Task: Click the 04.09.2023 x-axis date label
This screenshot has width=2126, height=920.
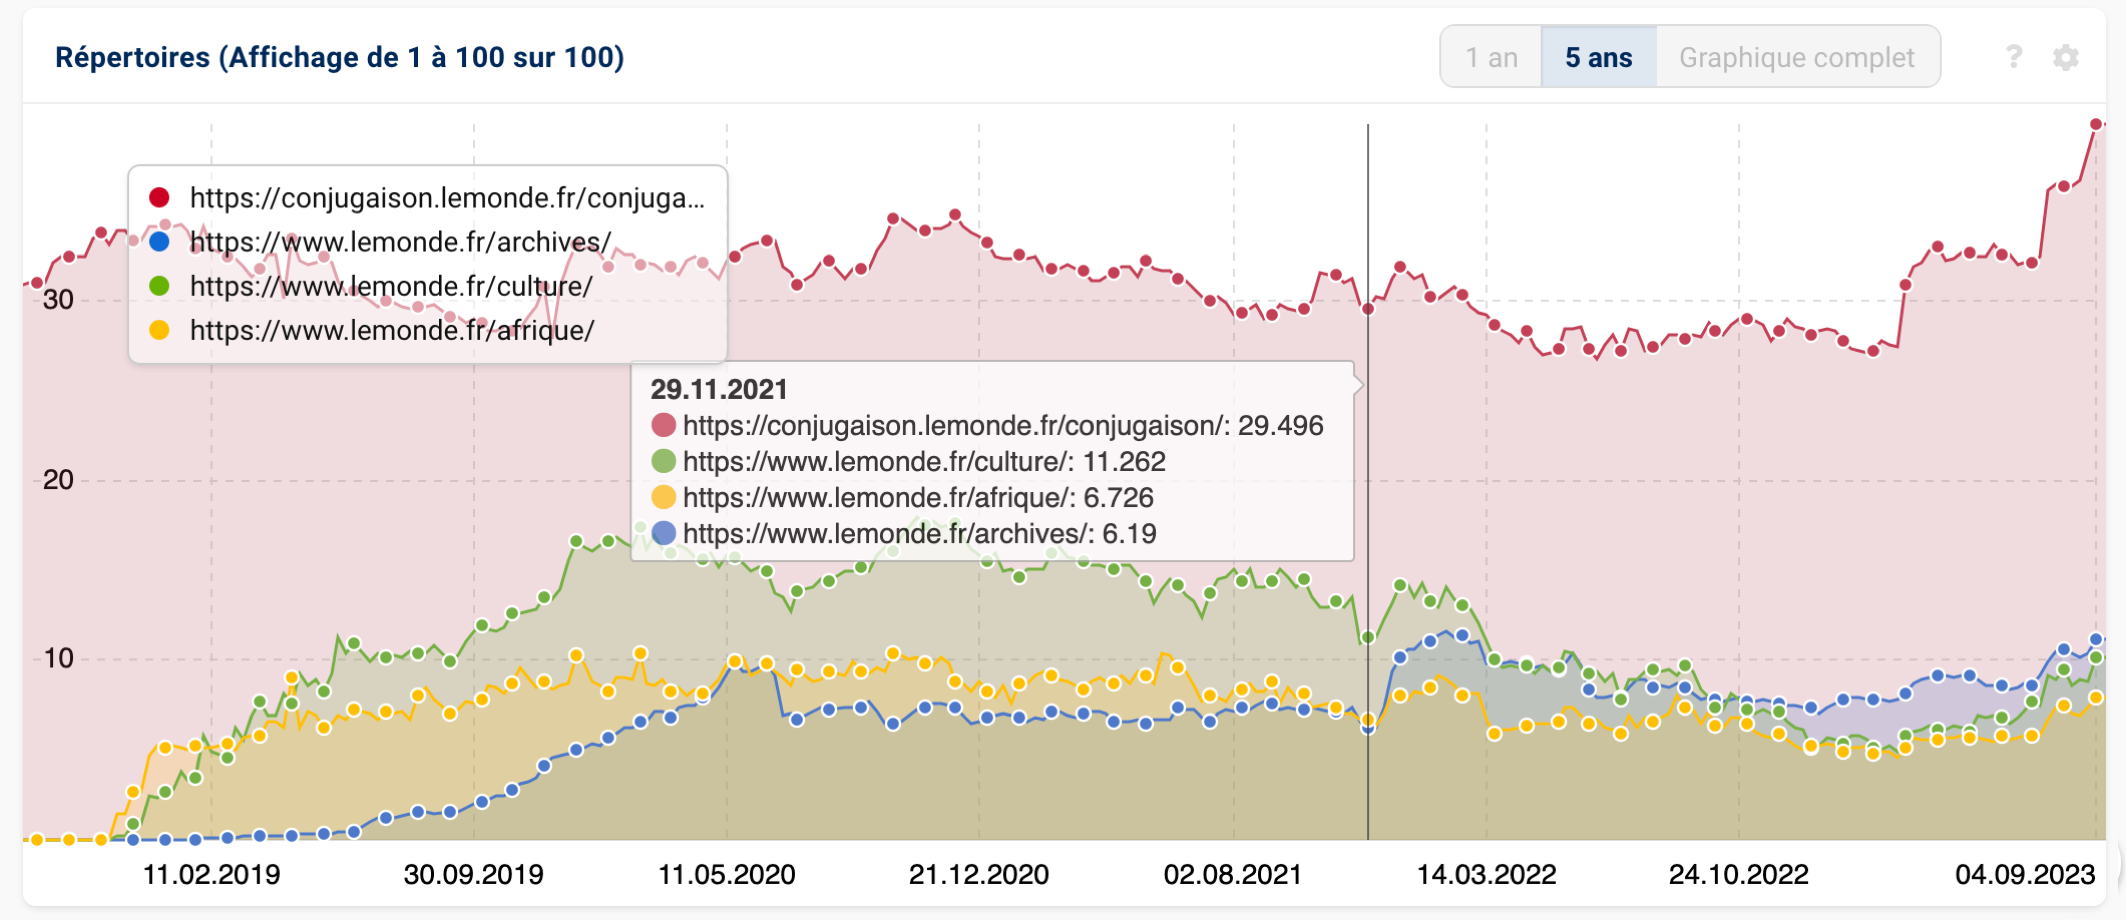Action: 2025,875
